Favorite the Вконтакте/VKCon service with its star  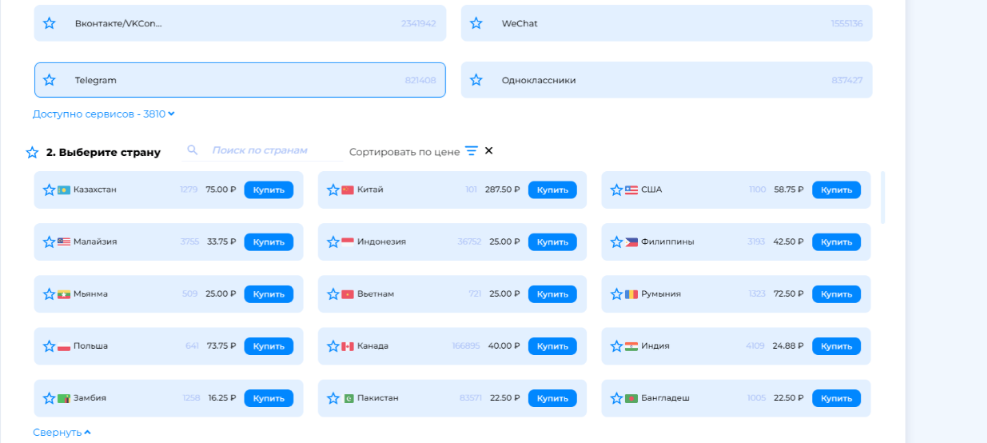click(49, 23)
